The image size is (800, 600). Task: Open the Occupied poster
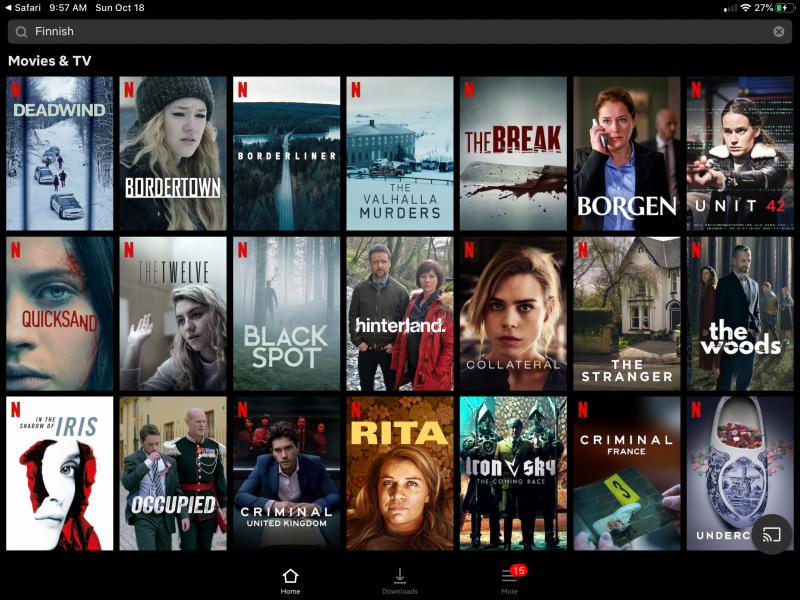pyautogui.click(x=173, y=473)
